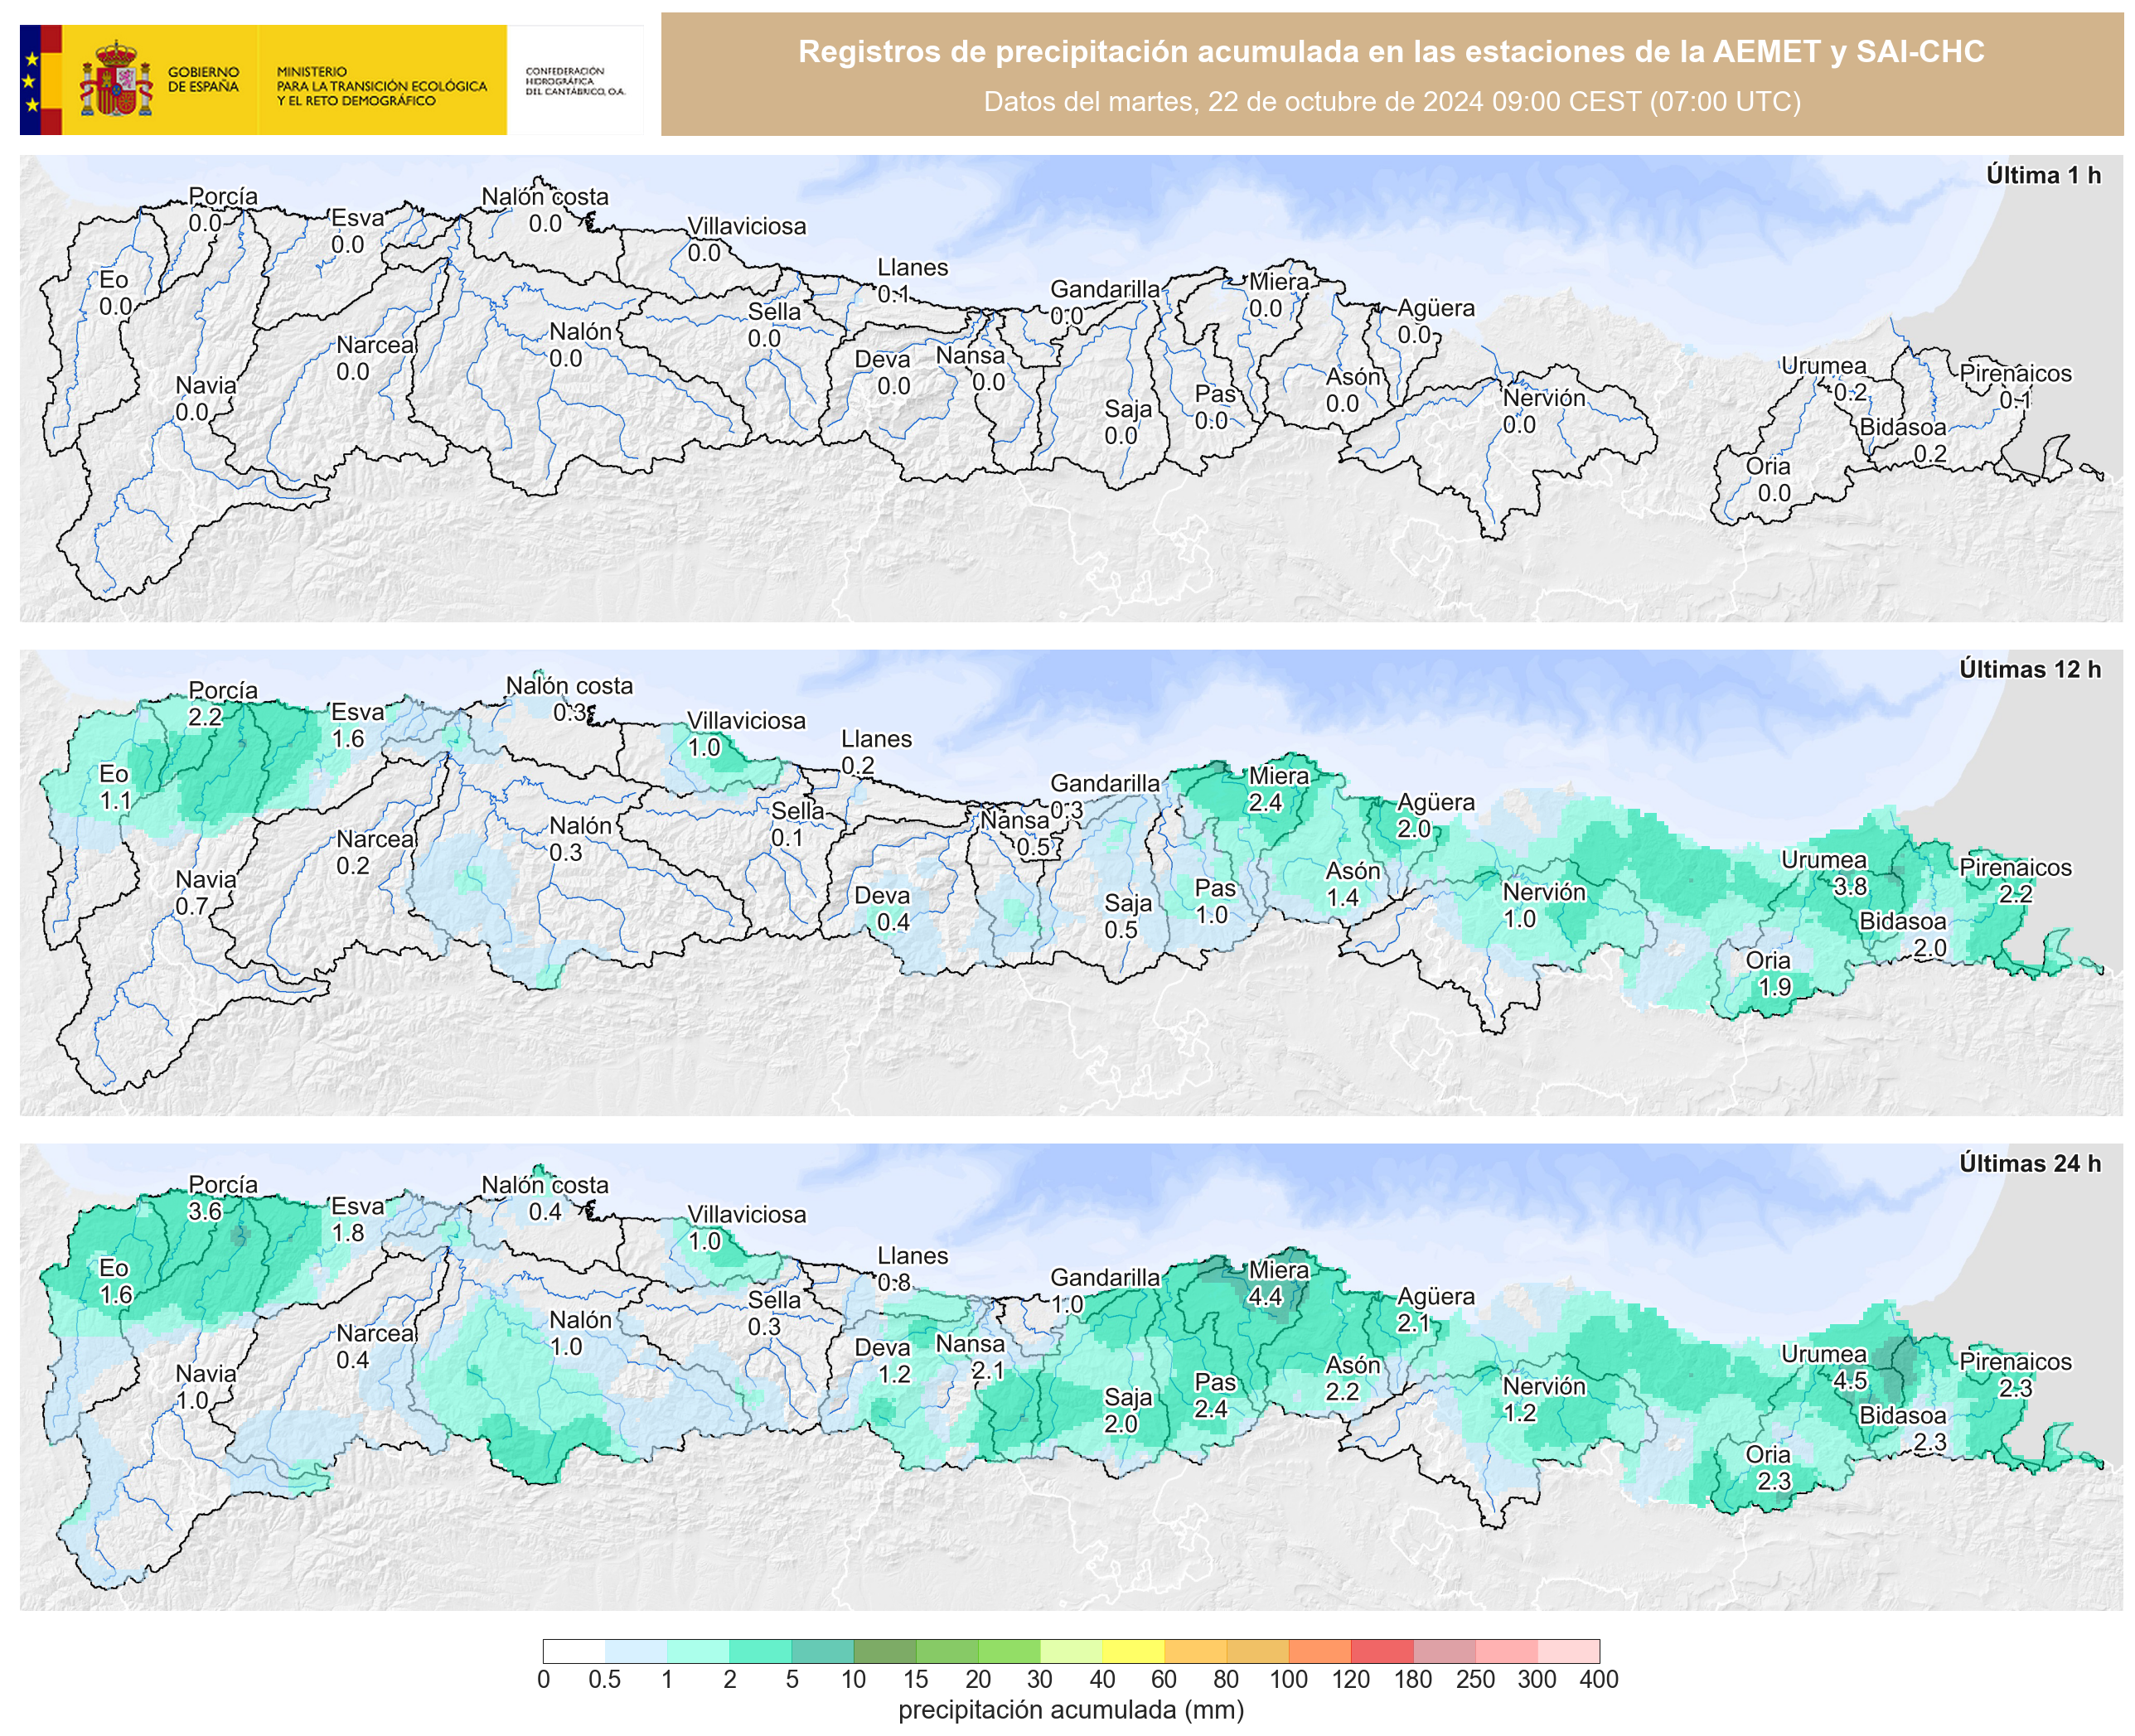2135x1736 pixels.
Task: Click Esva value 1.8 on the 24 h map
Action: point(348,1233)
